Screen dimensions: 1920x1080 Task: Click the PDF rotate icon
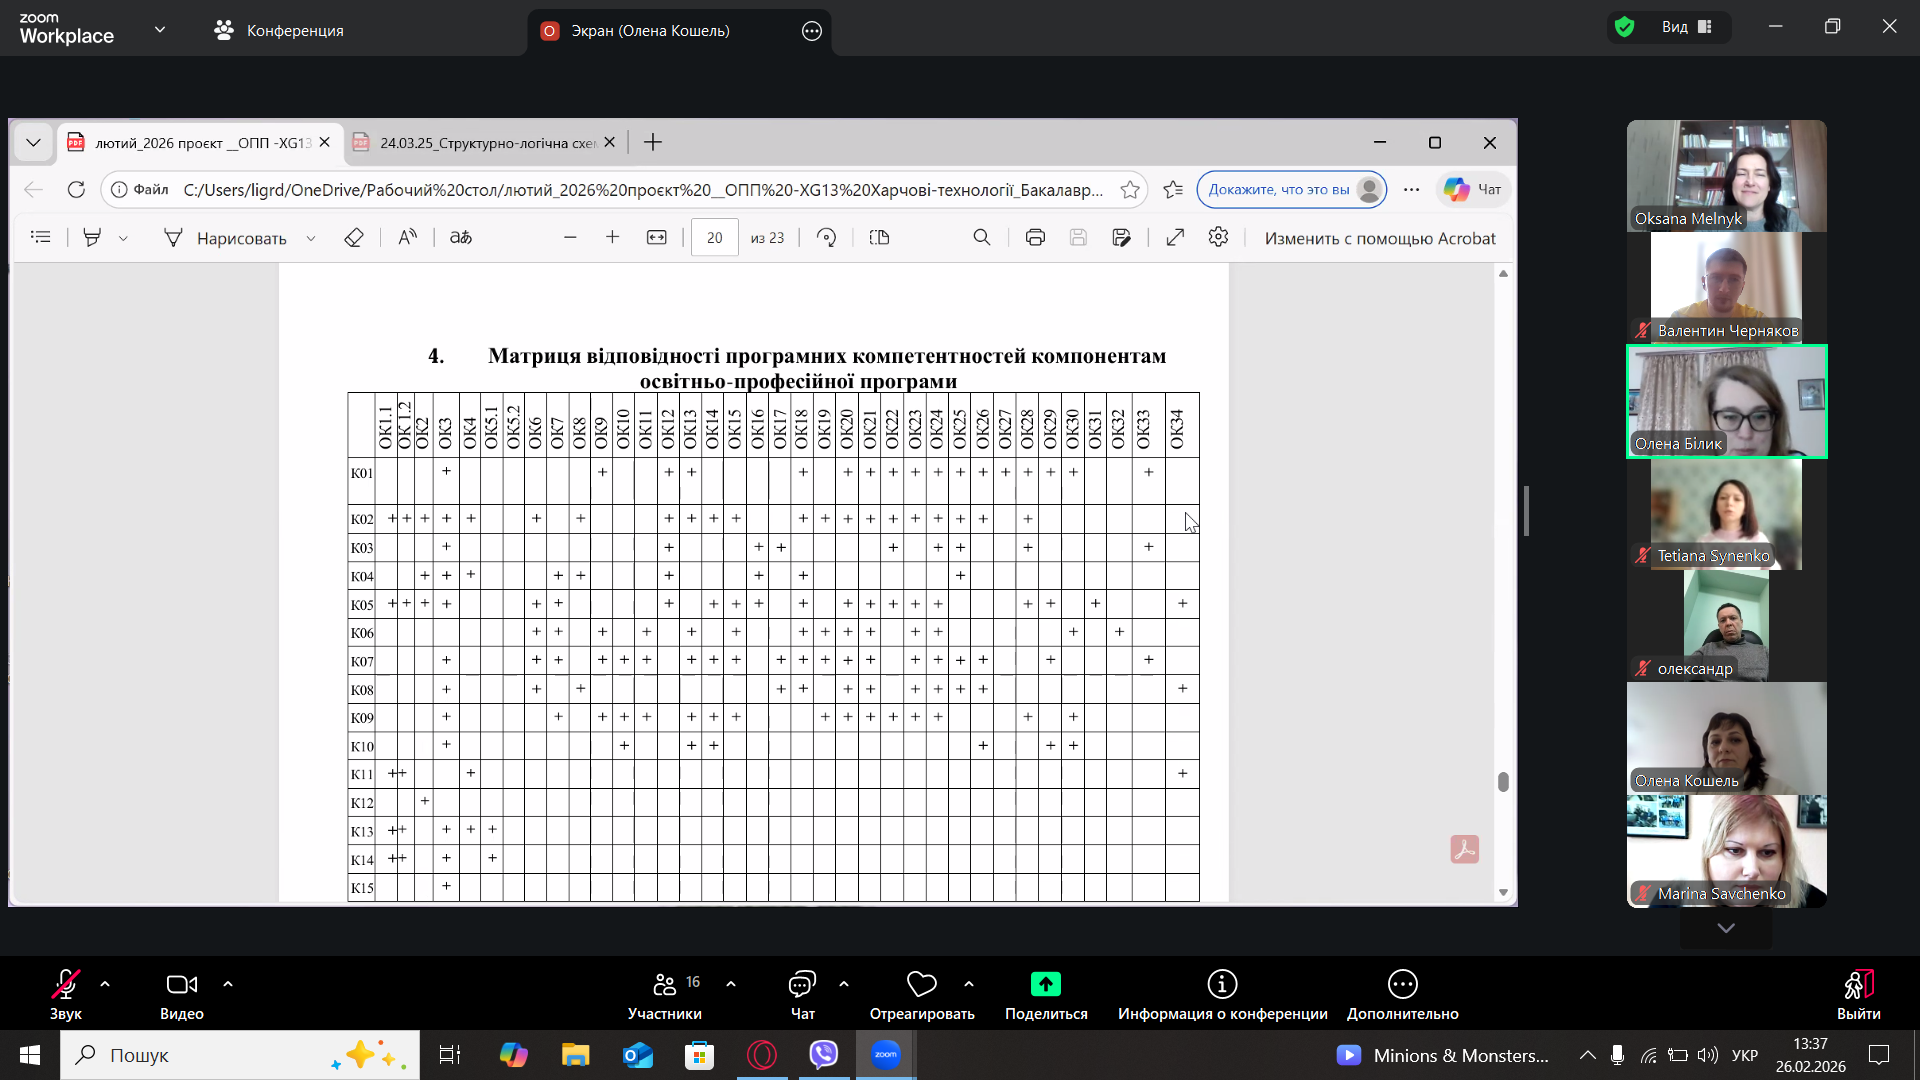(826, 238)
